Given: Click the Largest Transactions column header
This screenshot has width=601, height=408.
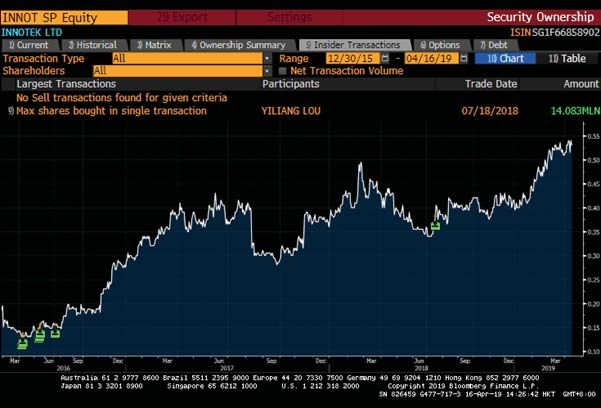Looking at the screenshot, I should 66,84.
